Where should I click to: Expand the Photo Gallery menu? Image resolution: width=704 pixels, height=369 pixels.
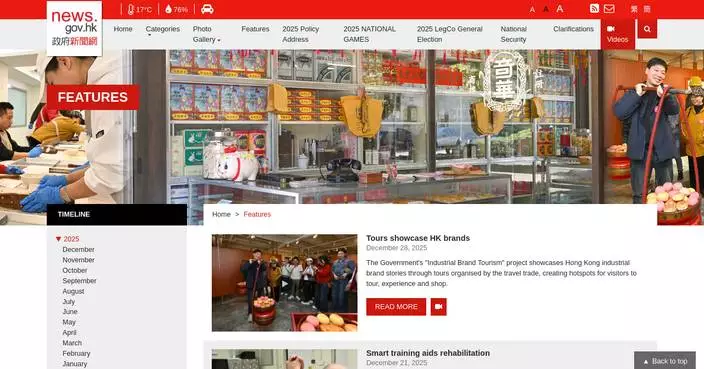[x=206, y=34]
